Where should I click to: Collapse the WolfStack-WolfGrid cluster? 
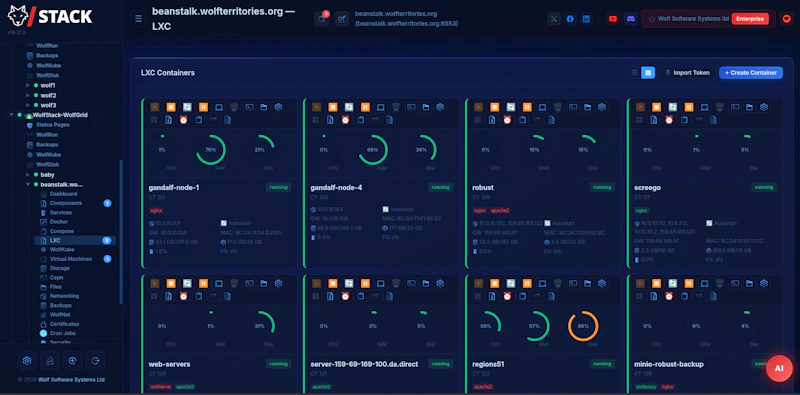click(x=12, y=115)
